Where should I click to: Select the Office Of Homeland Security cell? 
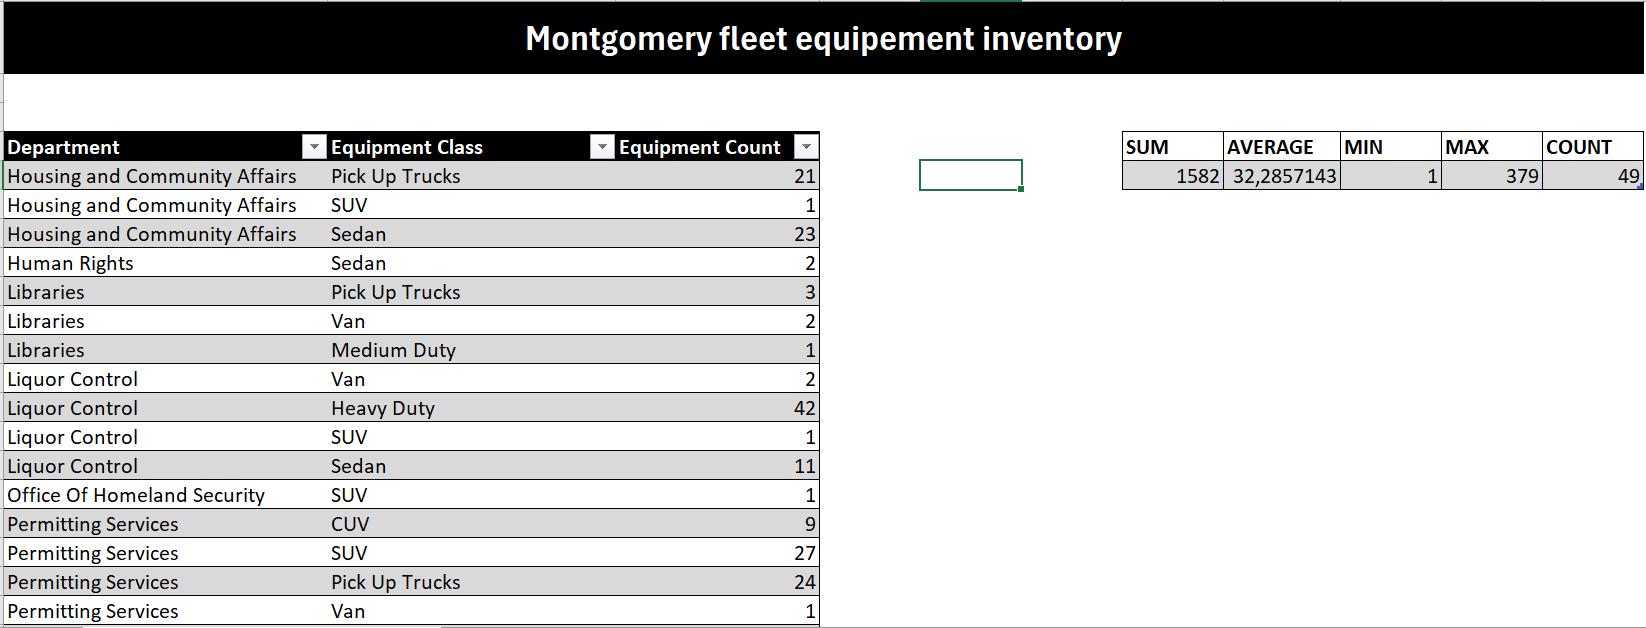166,495
